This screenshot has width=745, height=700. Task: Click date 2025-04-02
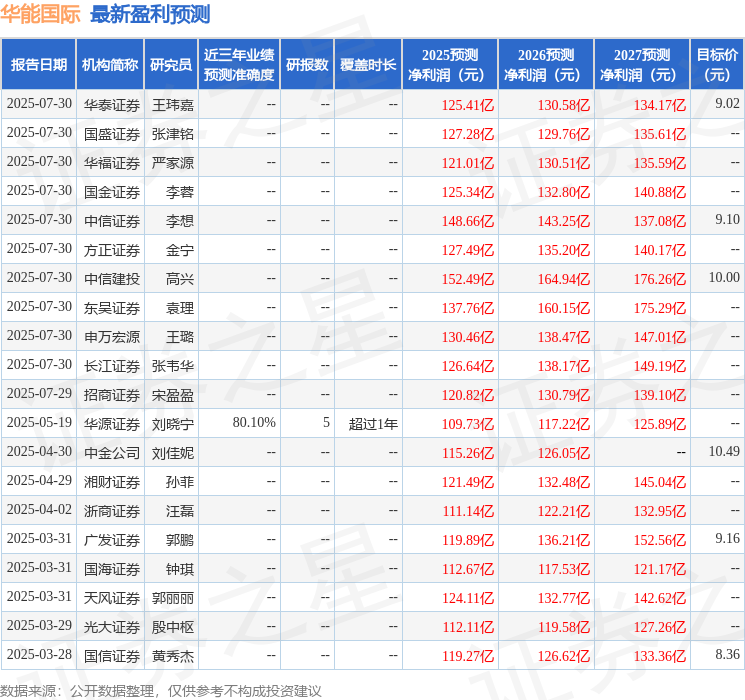[x=39, y=509]
